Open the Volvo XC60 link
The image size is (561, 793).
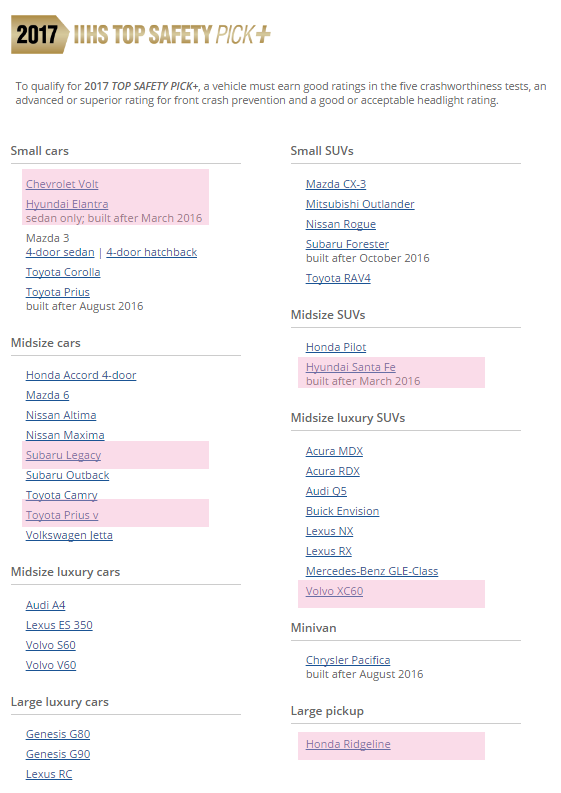click(x=334, y=591)
